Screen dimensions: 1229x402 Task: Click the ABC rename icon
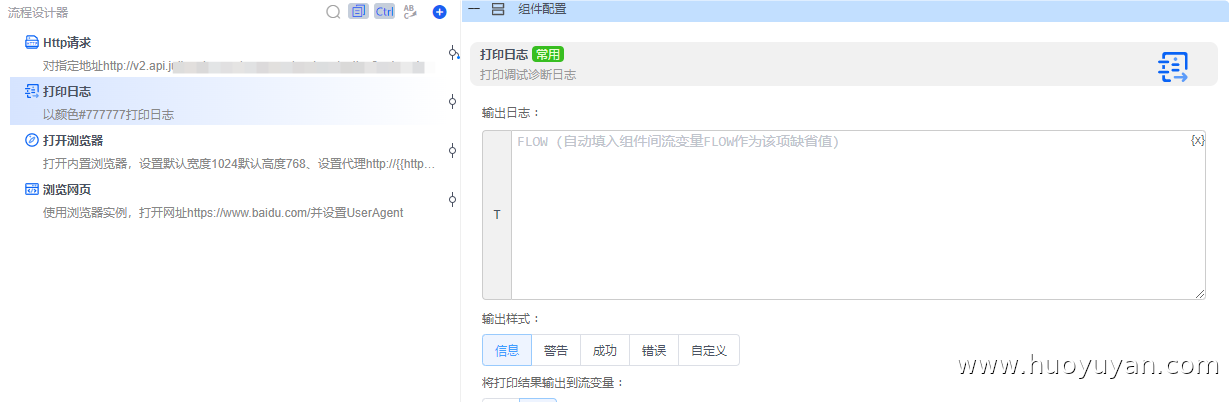point(410,12)
